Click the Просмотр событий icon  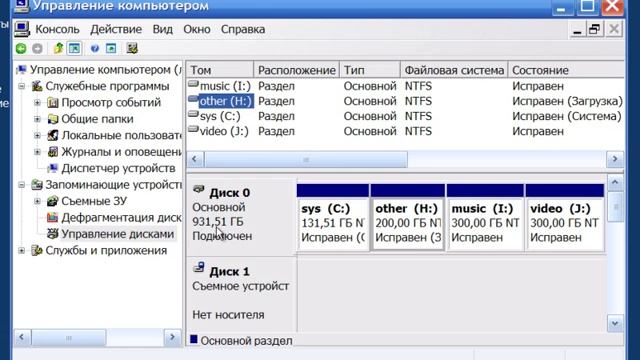(53, 102)
